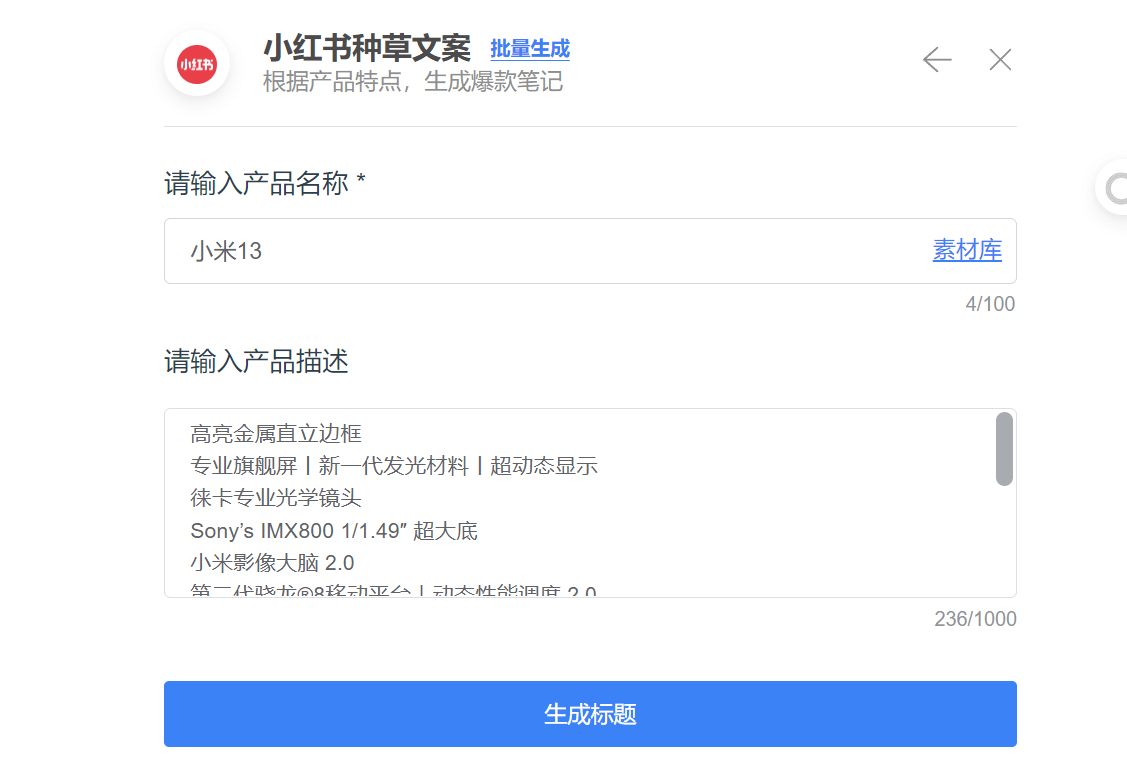This screenshot has width=1127, height=769.
Task: Open the 批量生成 batch generation link
Action: tap(529, 48)
